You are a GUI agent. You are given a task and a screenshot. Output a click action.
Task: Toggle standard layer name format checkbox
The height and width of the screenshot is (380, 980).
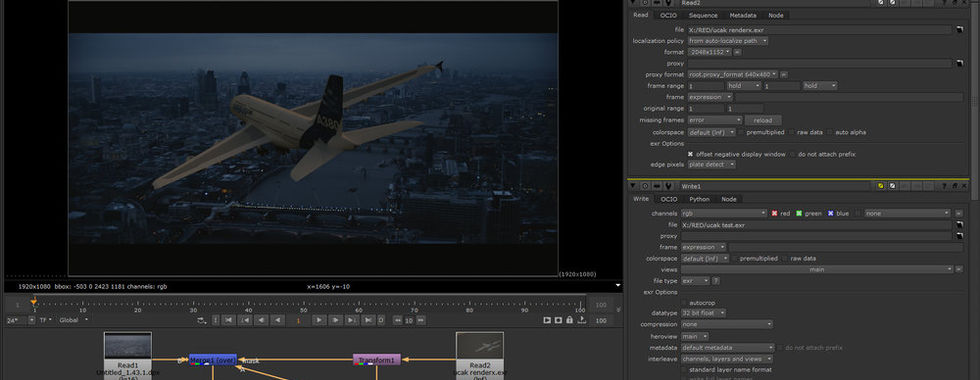click(684, 370)
